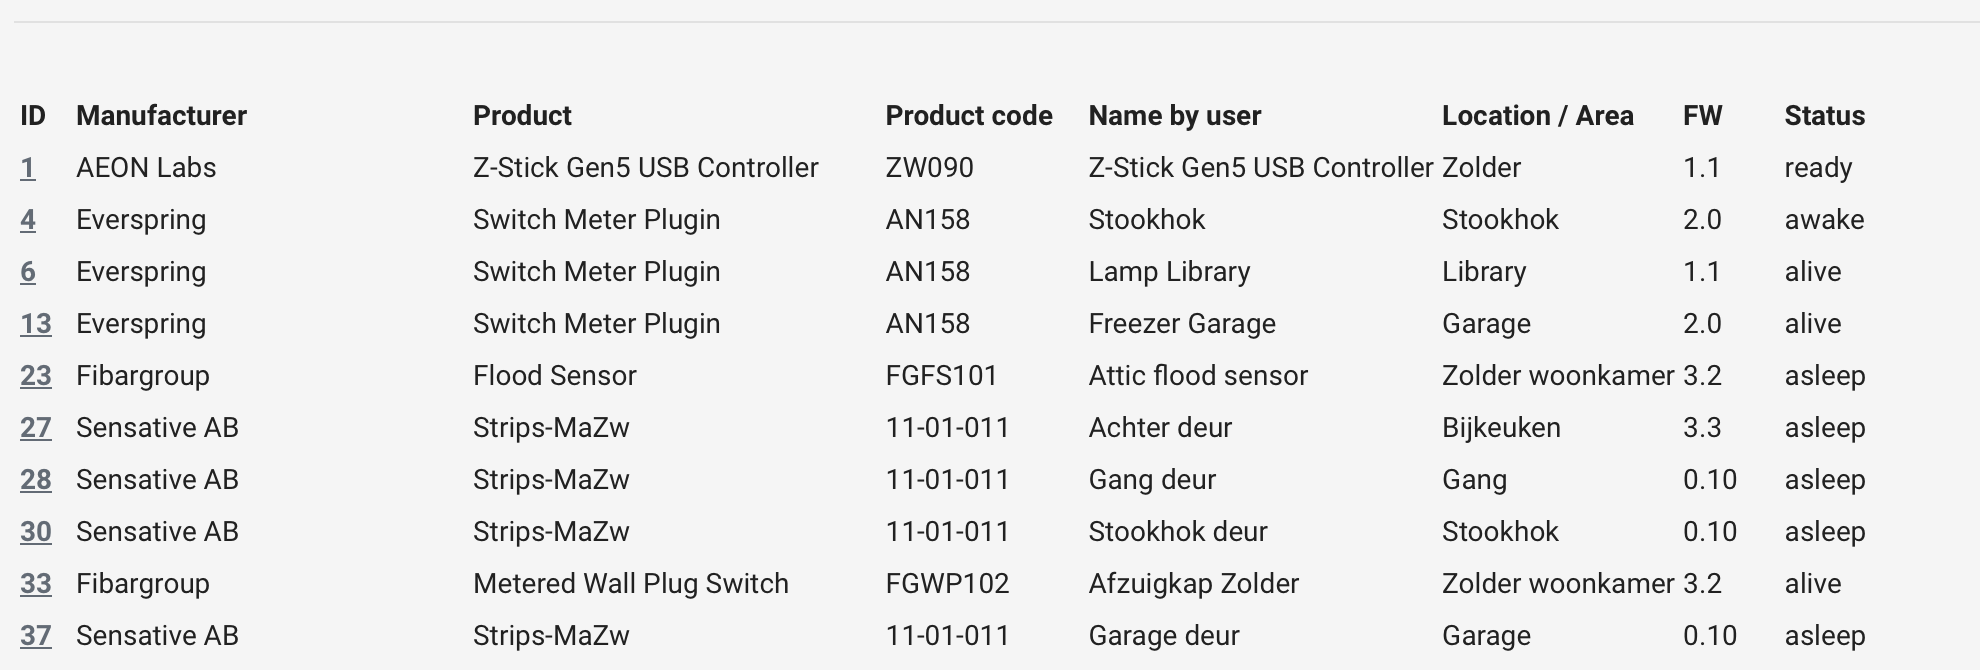Open device 33 named Afzuigkap Zolder
The image size is (1980, 670).
37,583
